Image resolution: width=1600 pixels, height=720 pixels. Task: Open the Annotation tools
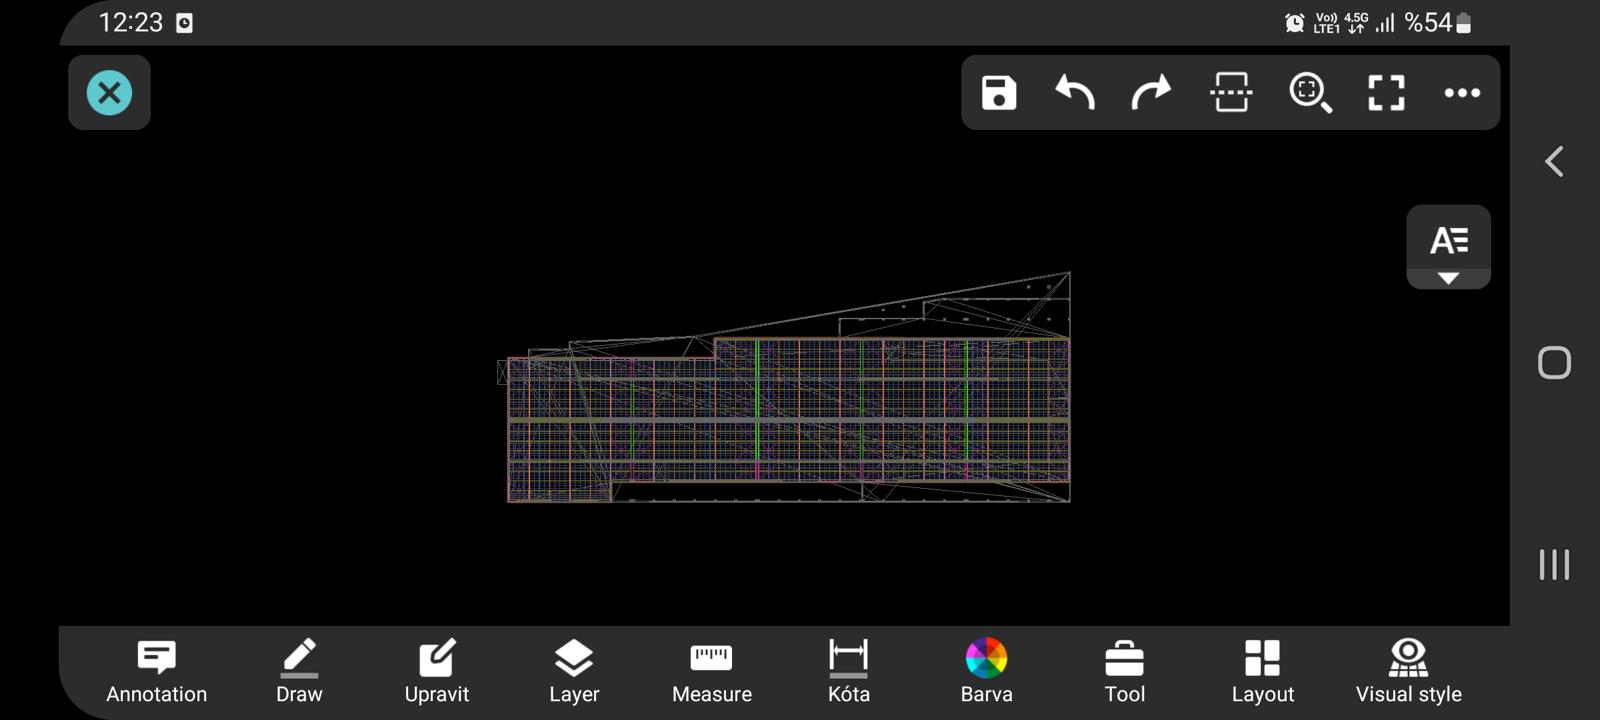click(156, 672)
